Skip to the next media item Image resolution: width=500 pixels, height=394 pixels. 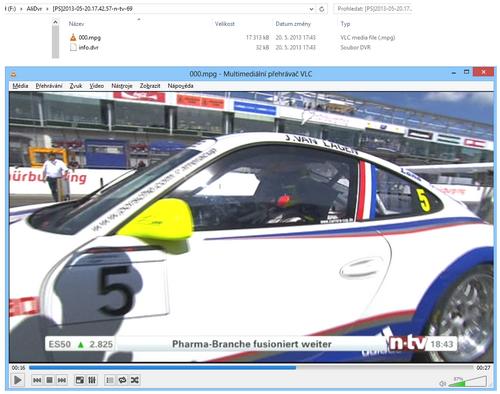click(x=62, y=380)
